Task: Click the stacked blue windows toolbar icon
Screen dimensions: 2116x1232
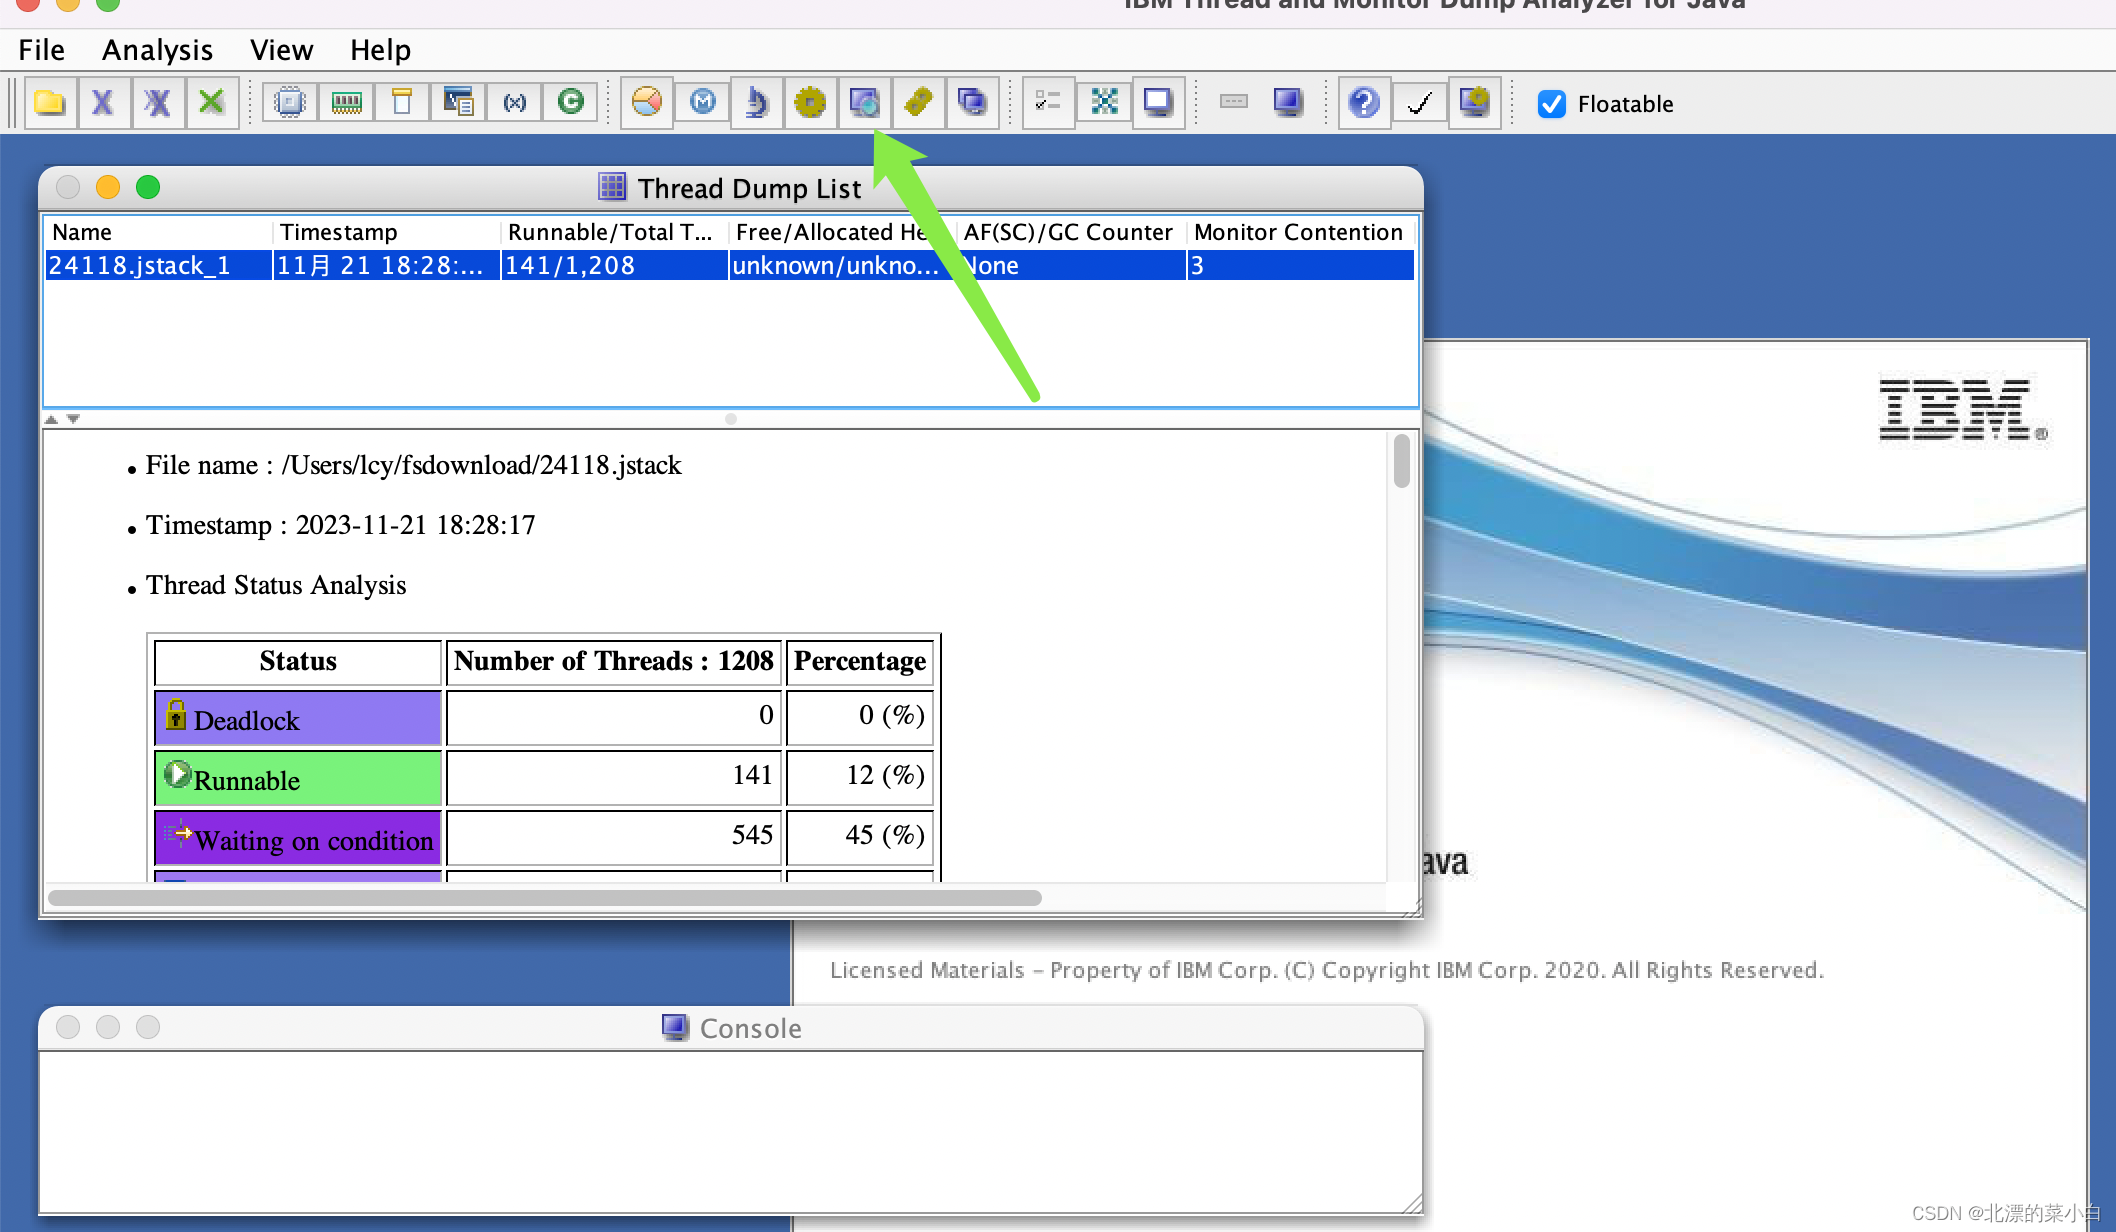Action: [x=972, y=102]
